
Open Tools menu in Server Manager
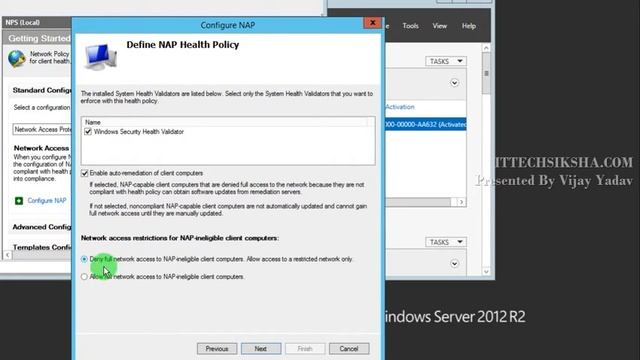coord(410,26)
